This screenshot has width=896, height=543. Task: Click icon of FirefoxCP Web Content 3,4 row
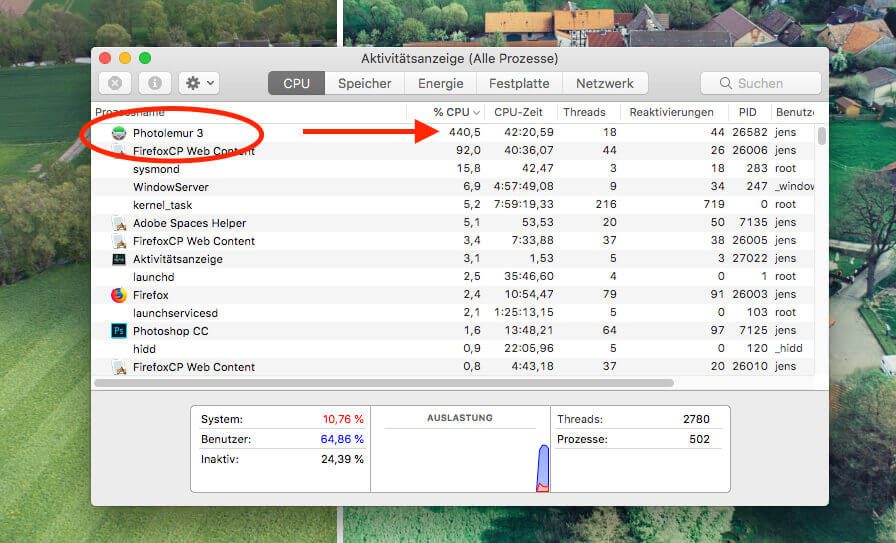tap(119, 241)
